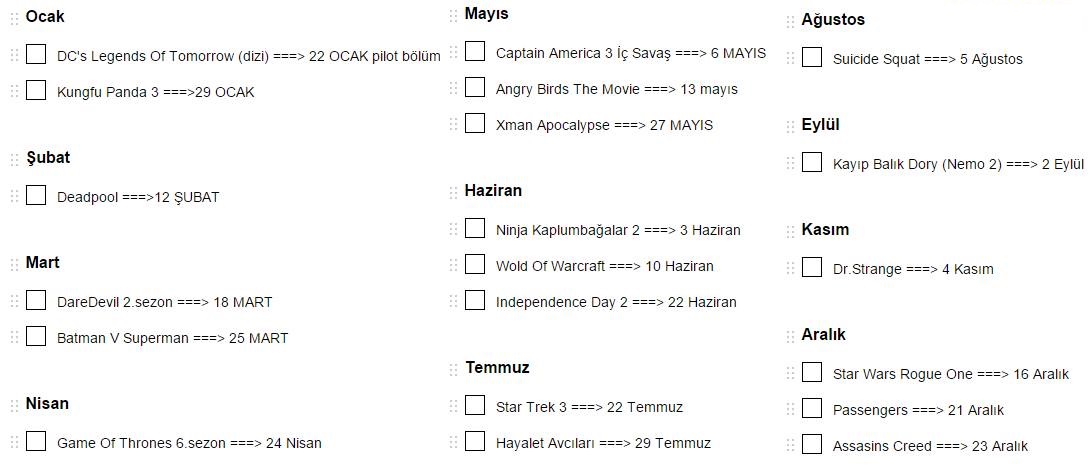Image resolution: width=1092 pixels, height=470 pixels.
Task: Click drag handle next to Star Trek 3
Action: (454, 406)
